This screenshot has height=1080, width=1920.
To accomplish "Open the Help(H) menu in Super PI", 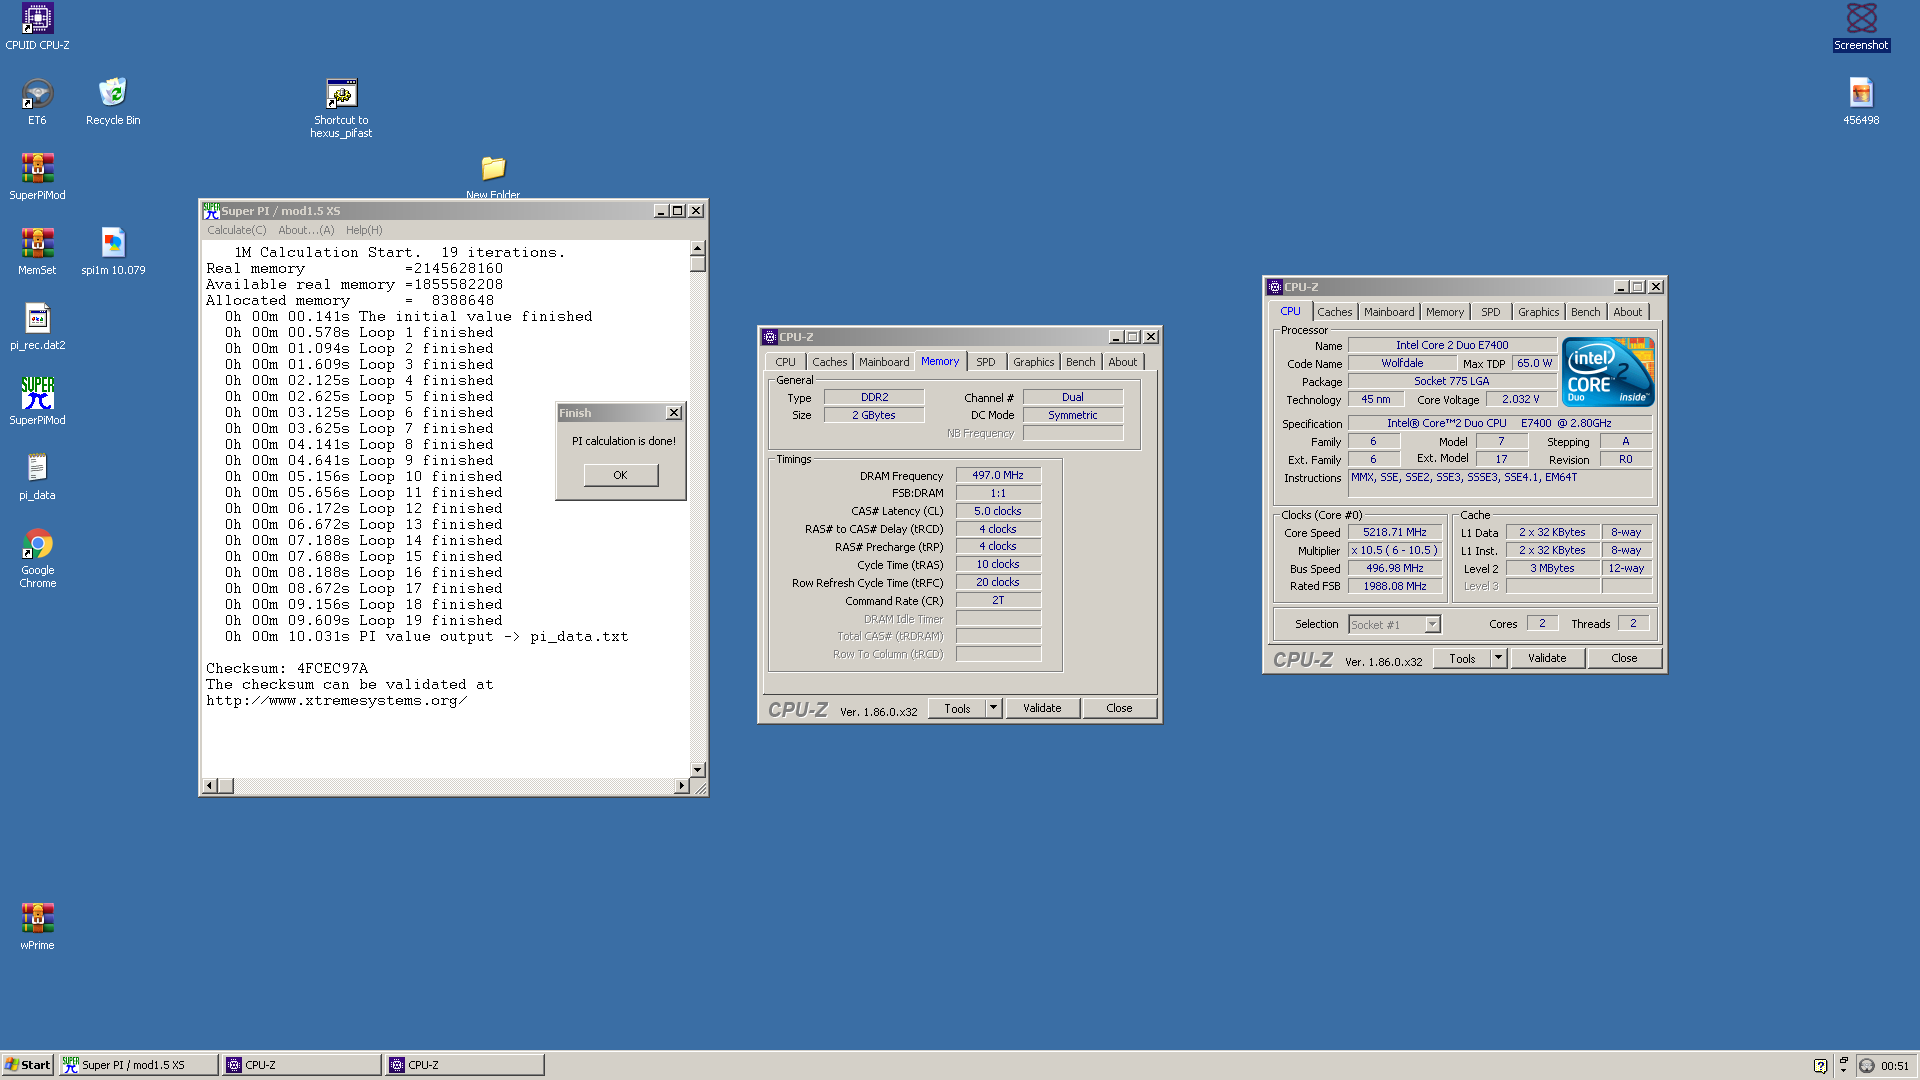I will point(364,230).
